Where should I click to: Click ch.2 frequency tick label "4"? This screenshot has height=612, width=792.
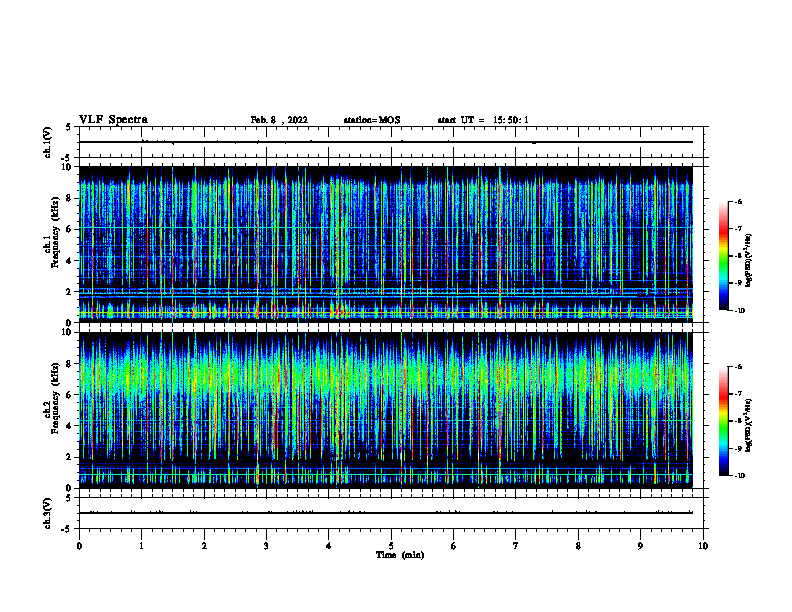pos(69,426)
